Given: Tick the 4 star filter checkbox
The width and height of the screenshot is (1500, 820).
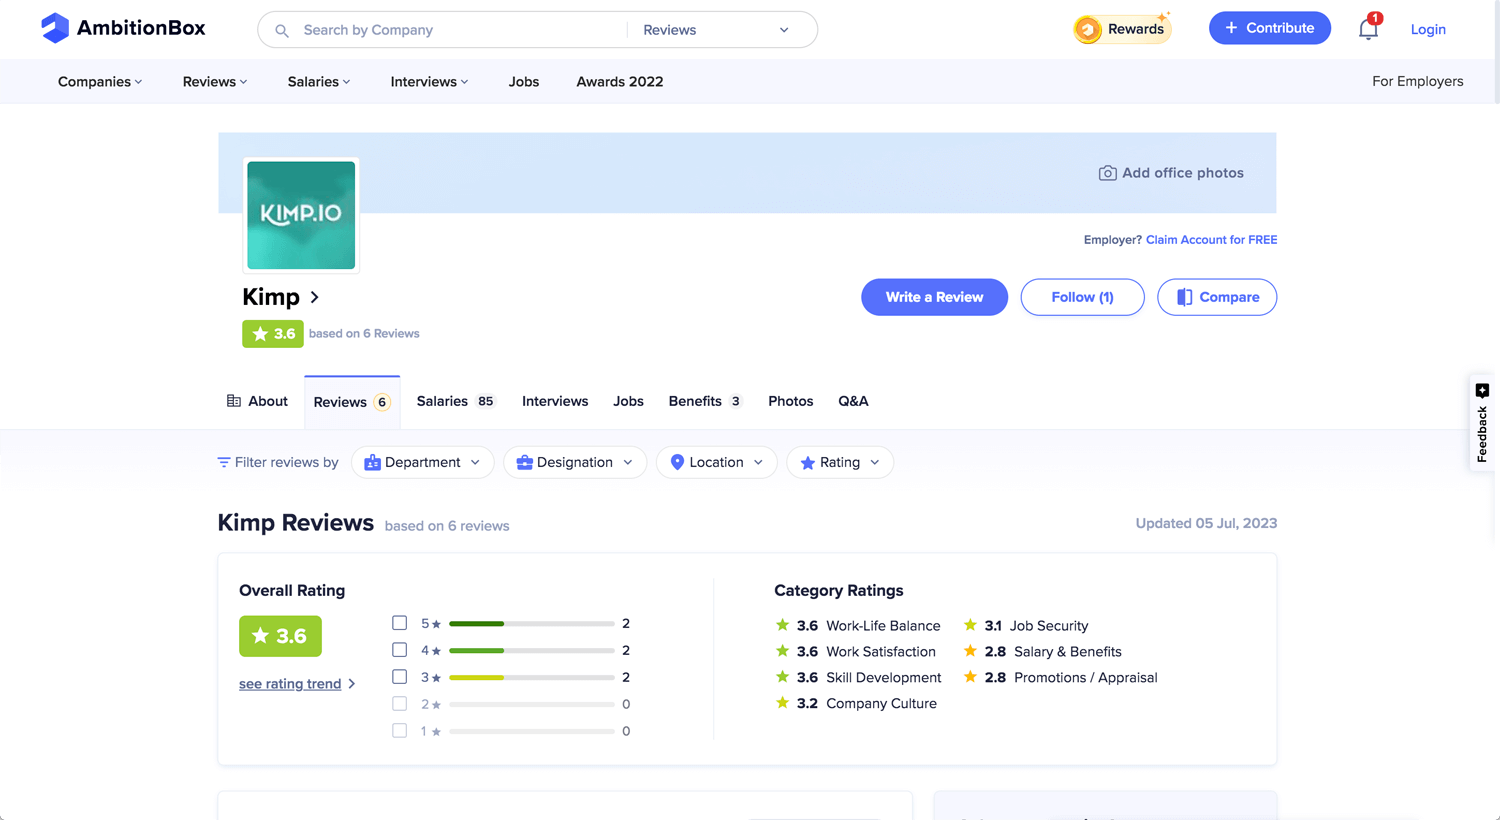Looking at the screenshot, I should [x=399, y=650].
